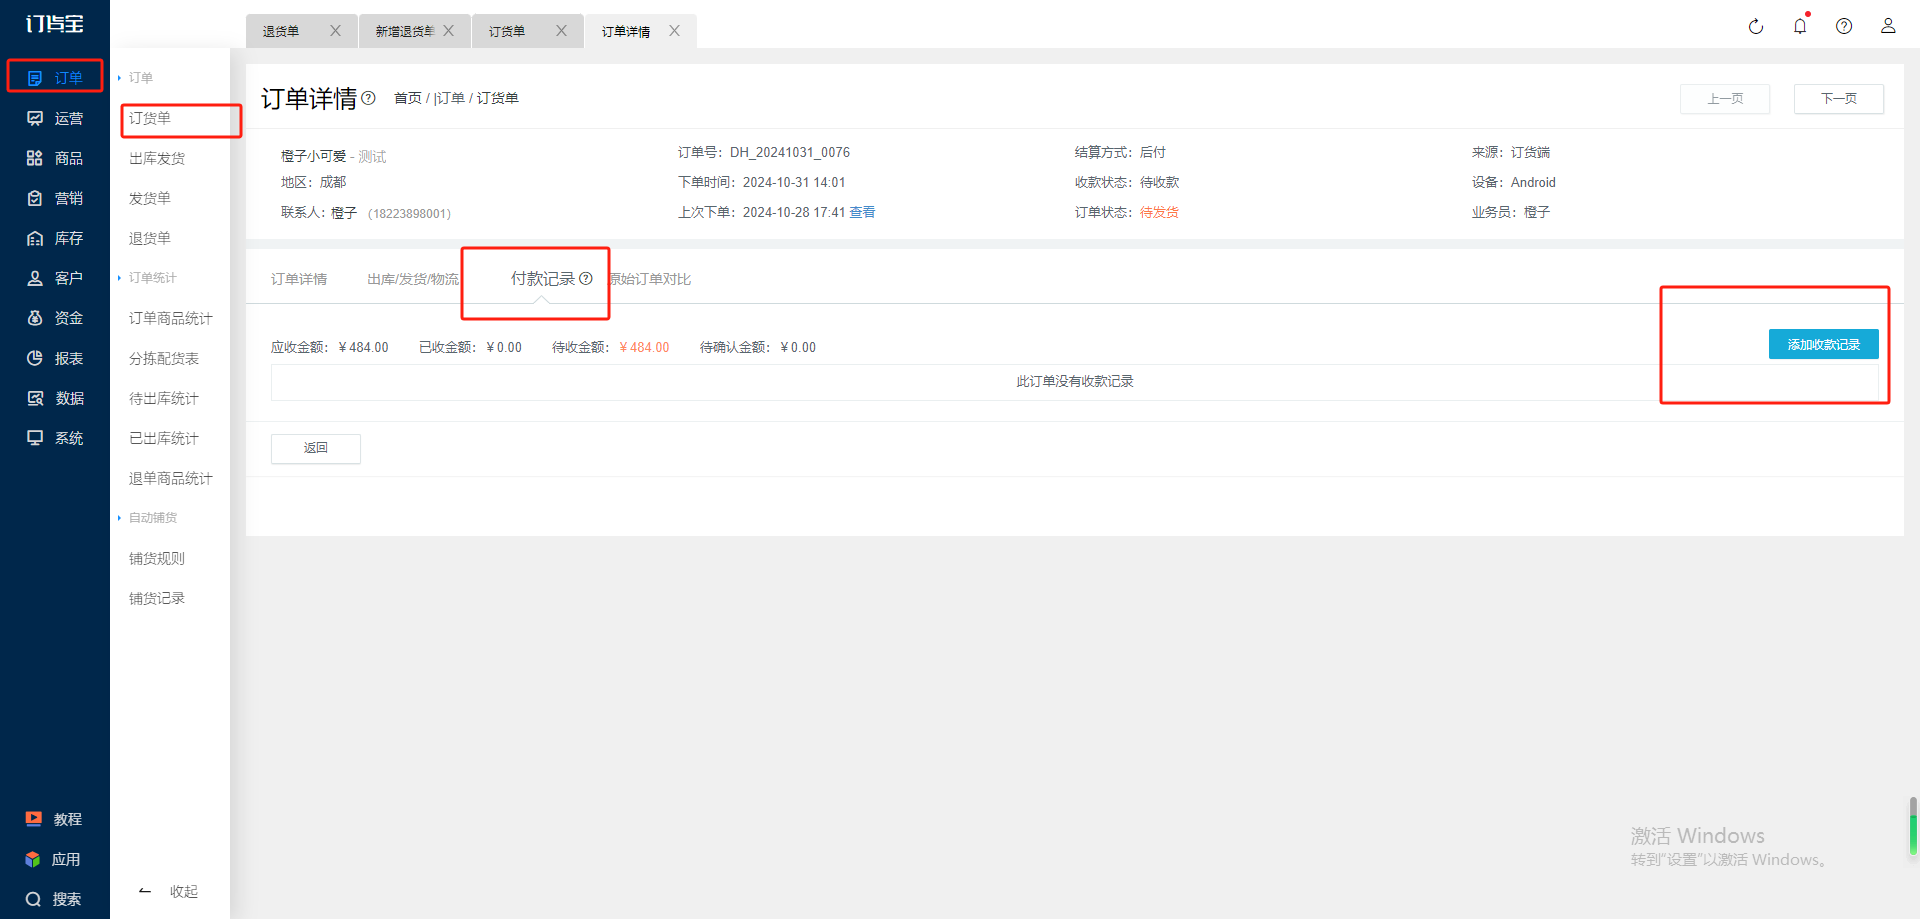The width and height of the screenshot is (1920, 919).
Task: Click customer name 橙子小可爱
Action: [x=313, y=156]
